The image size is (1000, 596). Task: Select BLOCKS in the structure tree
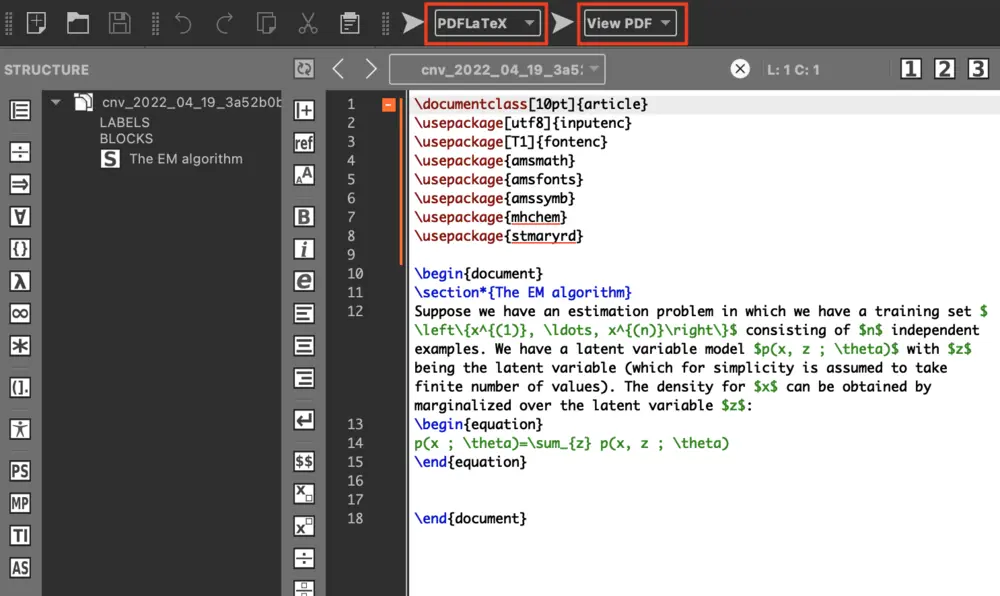(x=126, y=139)
